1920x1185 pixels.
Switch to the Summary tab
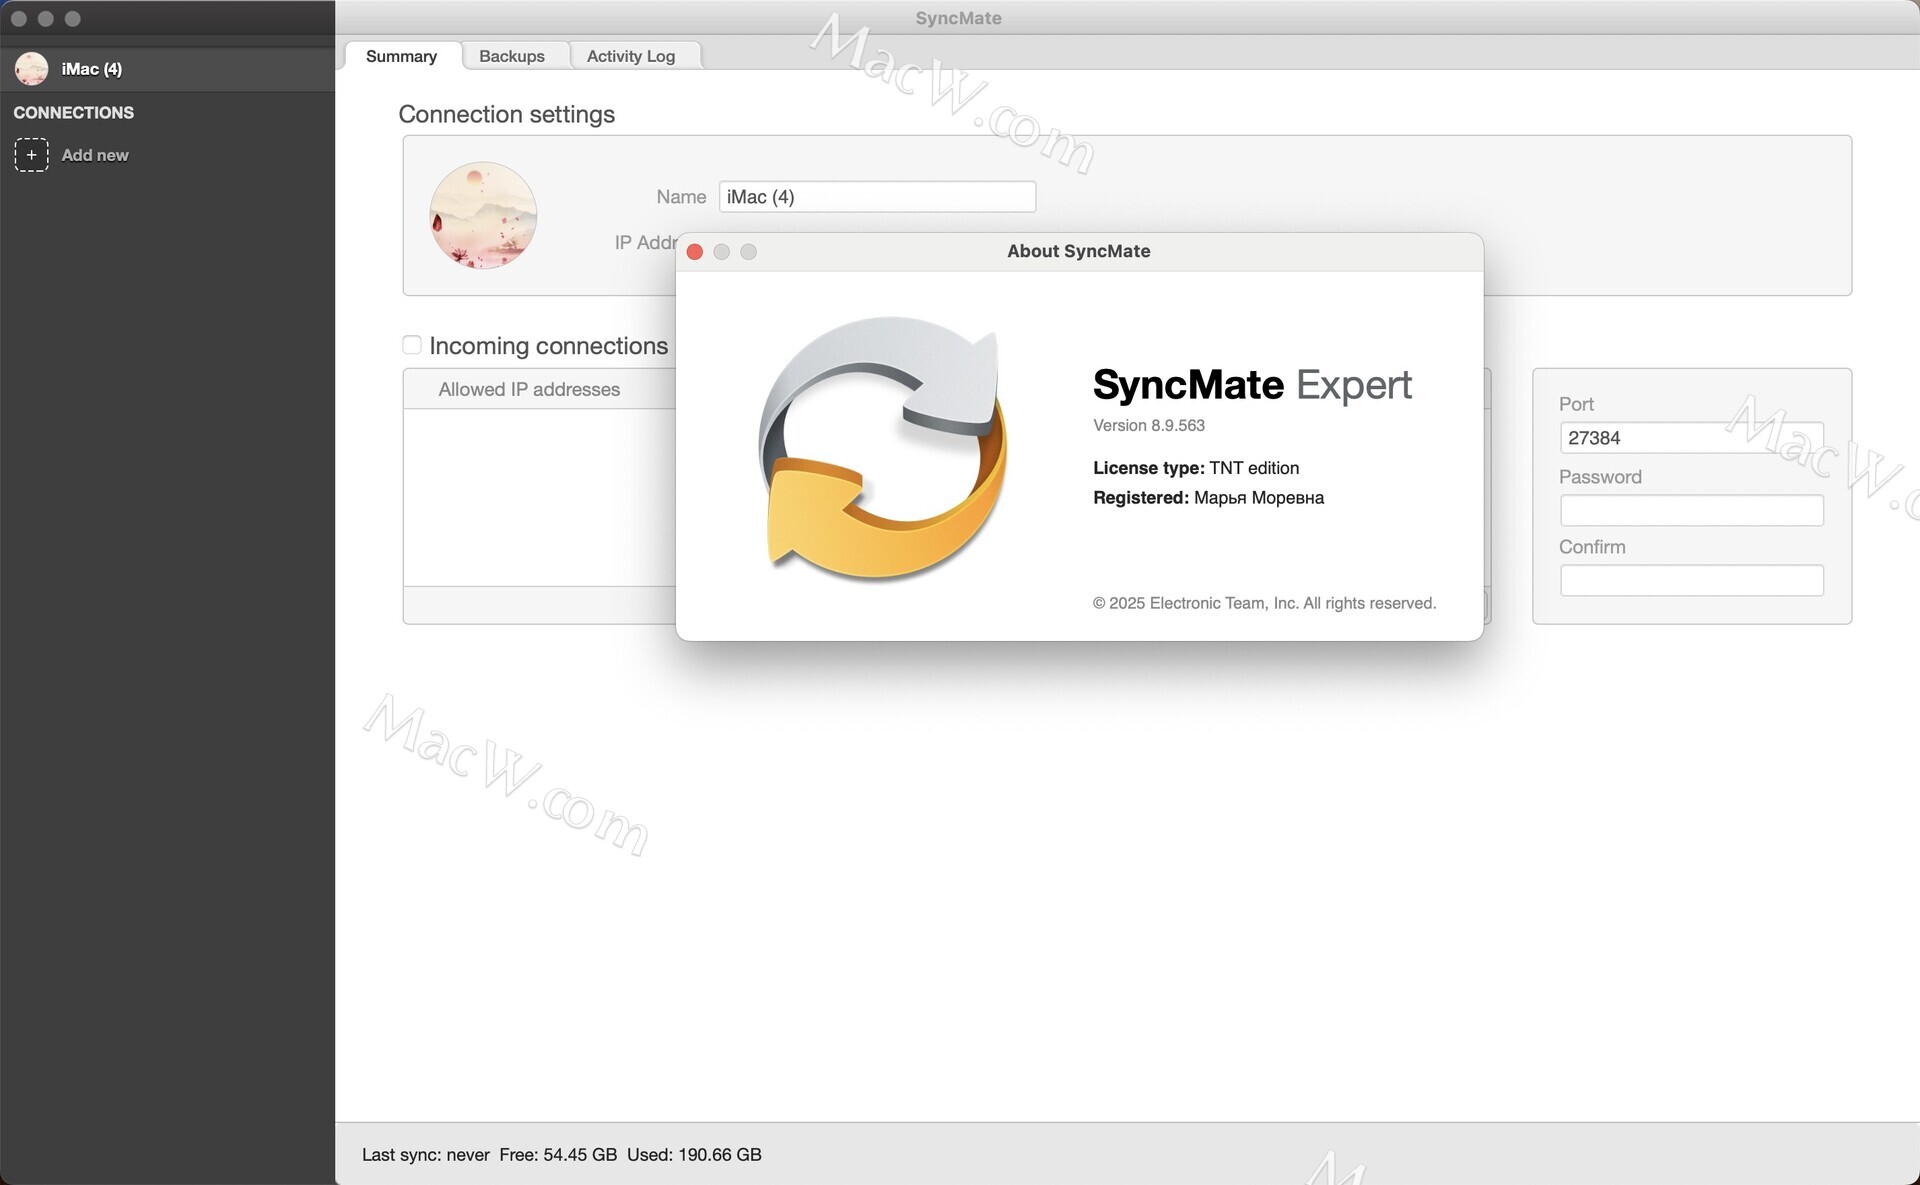pyautogui.click(x=401, y=56)
